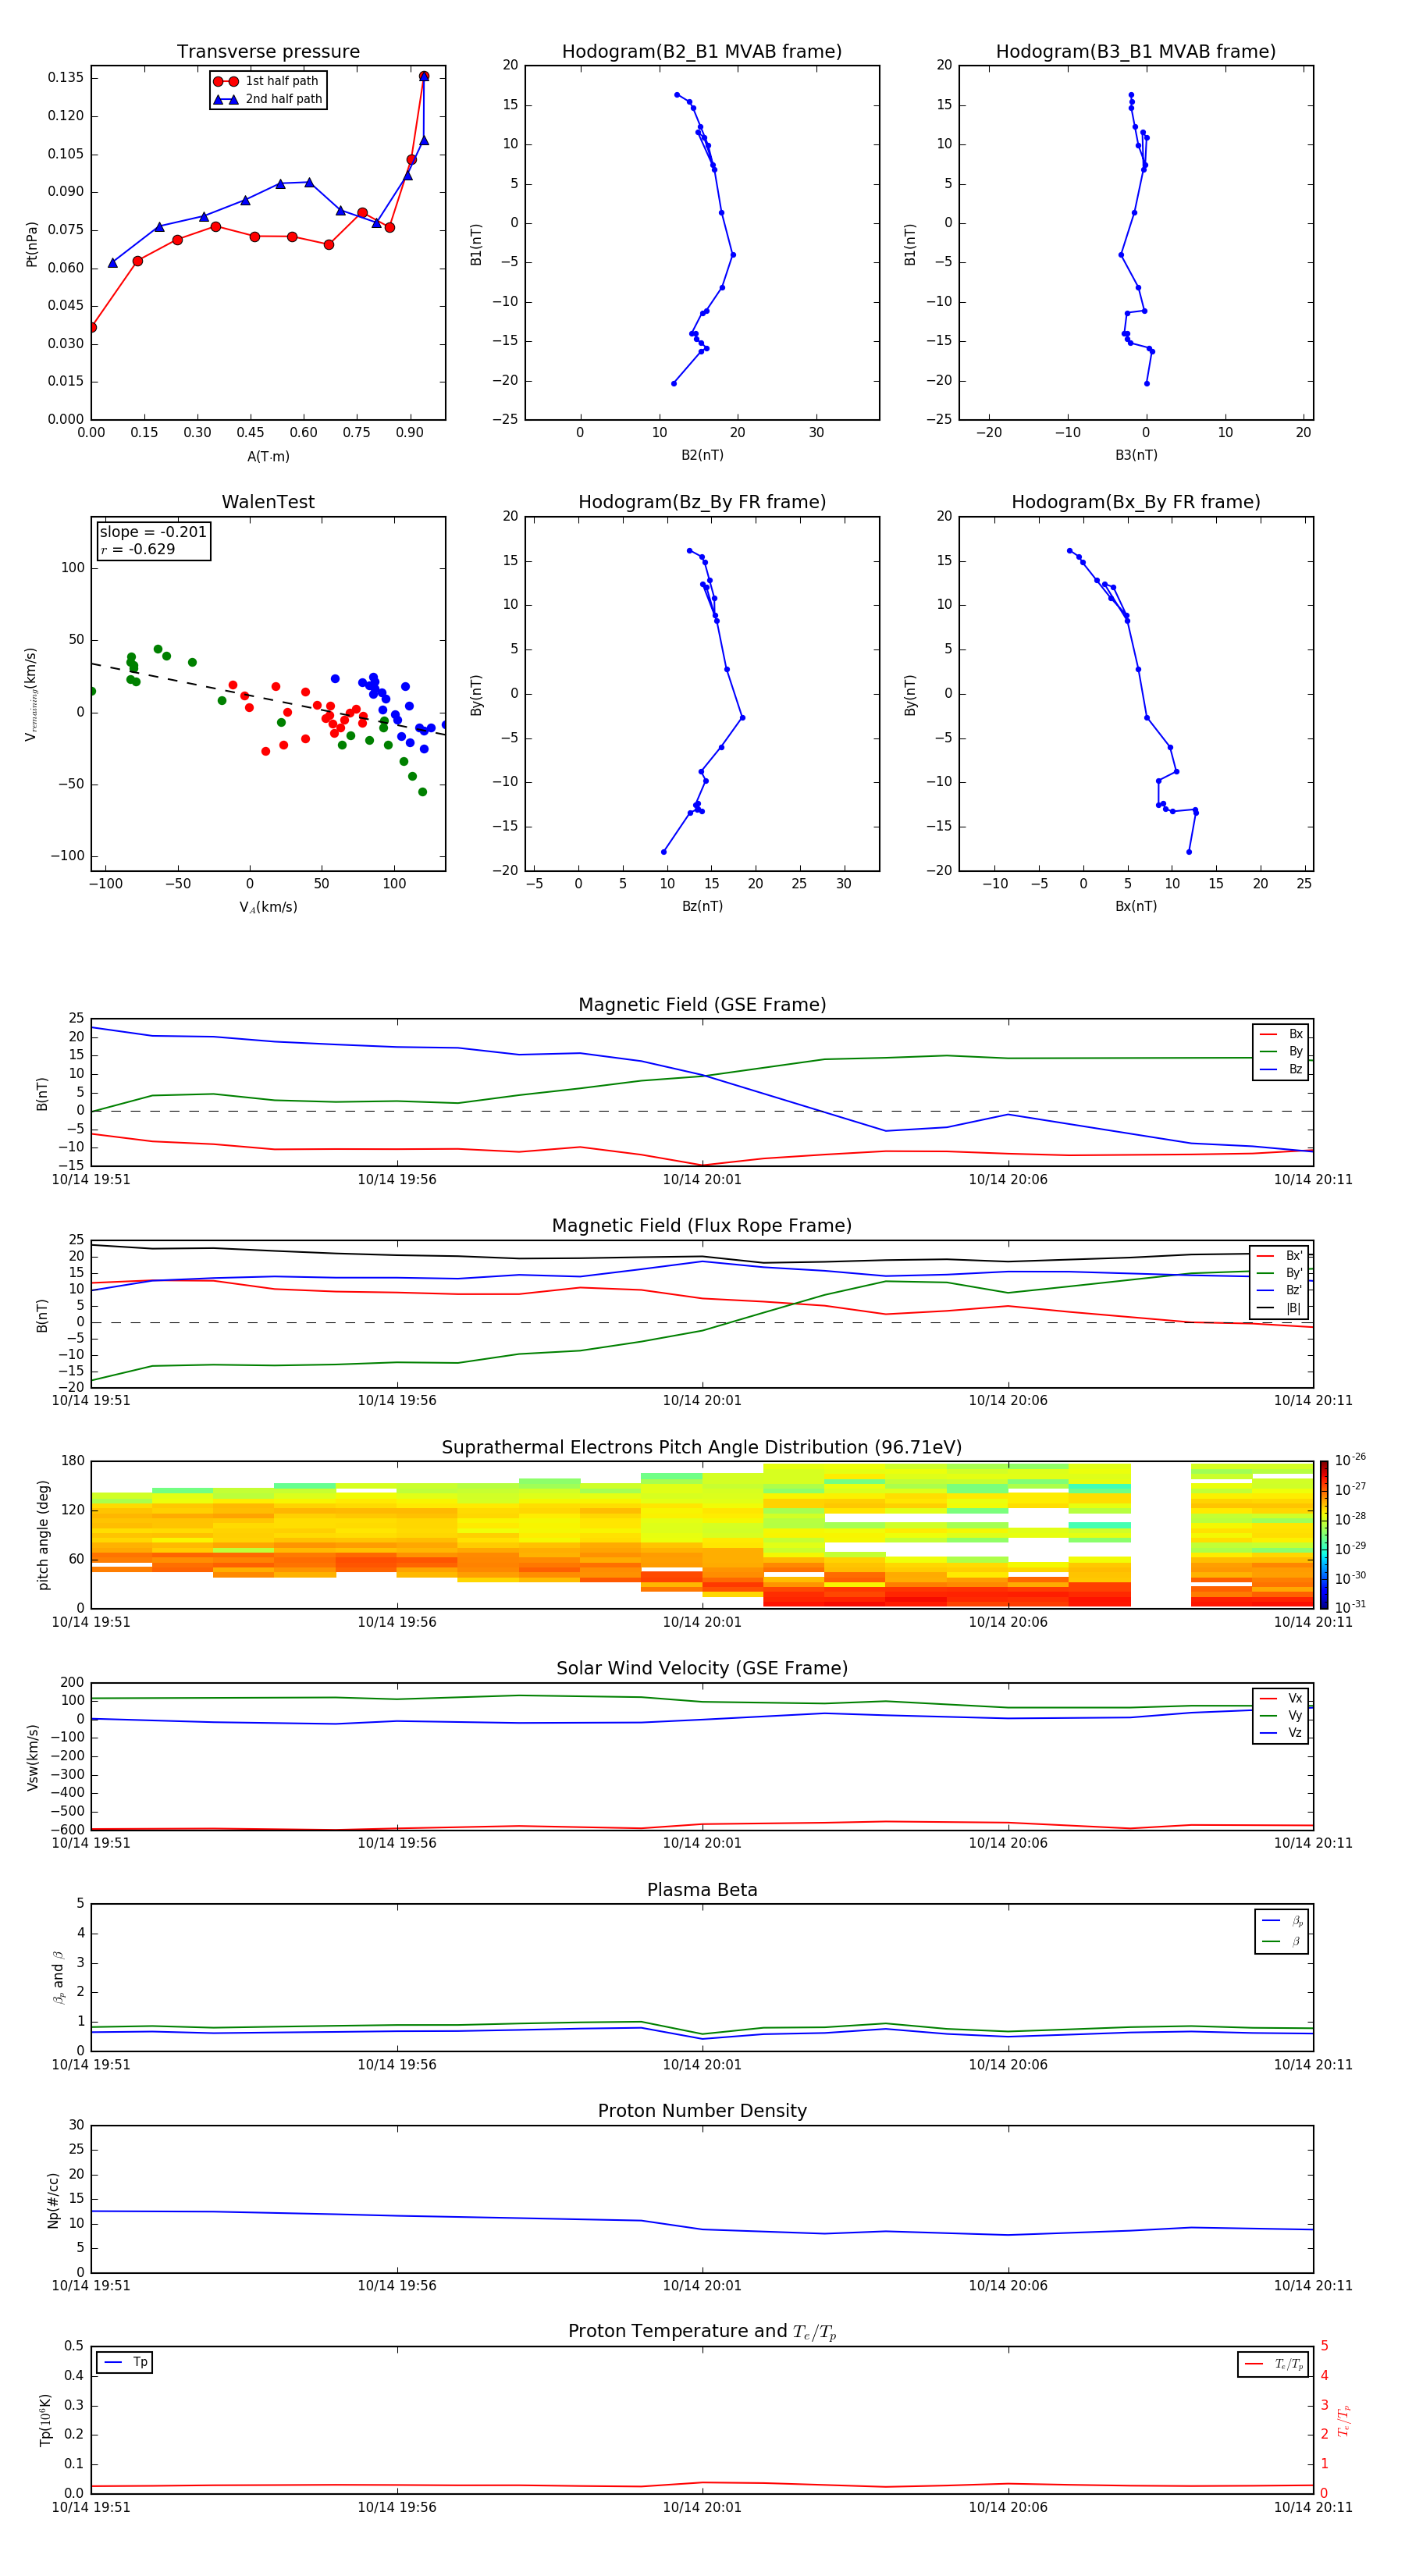Click the "Hodogram(Bz_By FR frame)" title
Viewport: 1405px width, 2576px height.
click(x=702, y=502)
